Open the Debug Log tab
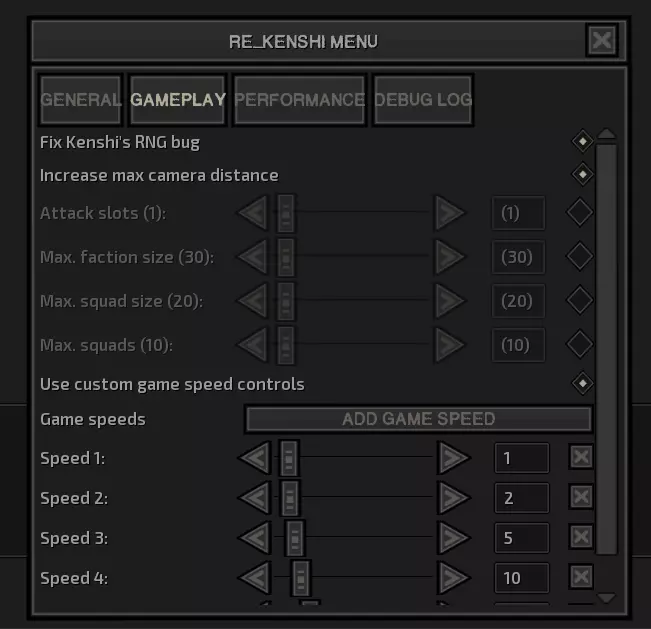The image size is (651, 629). pos(422,100)
